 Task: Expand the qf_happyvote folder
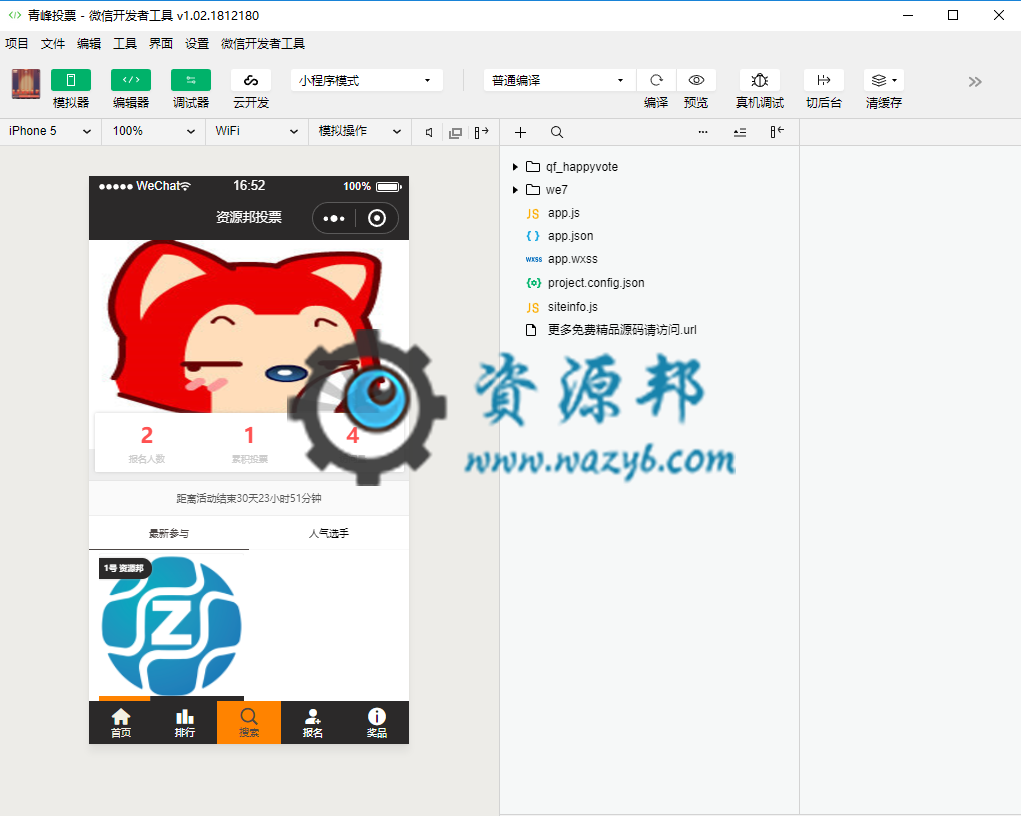(515, 167)
